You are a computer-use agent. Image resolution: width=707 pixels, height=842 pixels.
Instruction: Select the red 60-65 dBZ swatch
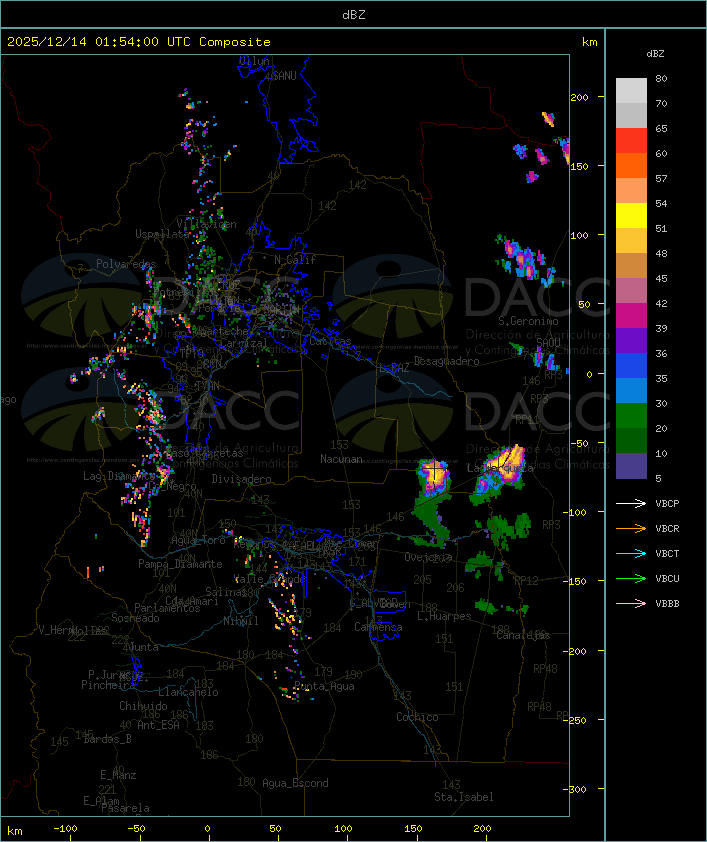pos(631,141)
